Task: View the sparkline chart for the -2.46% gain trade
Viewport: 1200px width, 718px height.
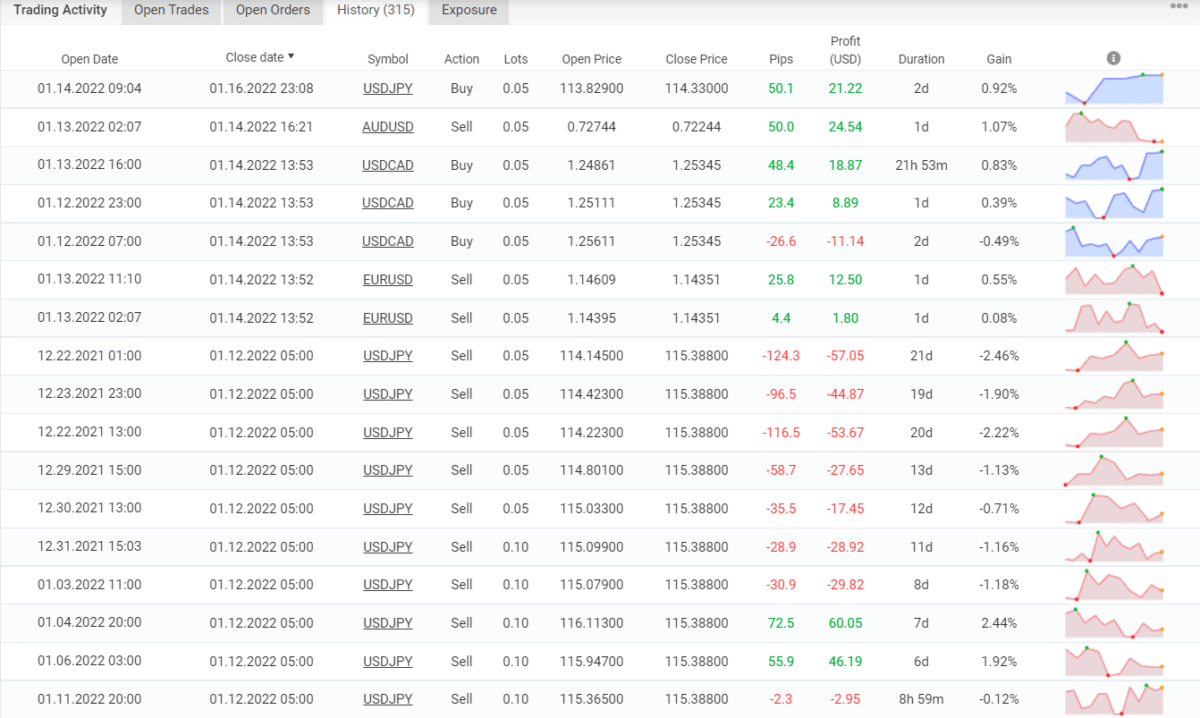Action: pos(1114,356)
